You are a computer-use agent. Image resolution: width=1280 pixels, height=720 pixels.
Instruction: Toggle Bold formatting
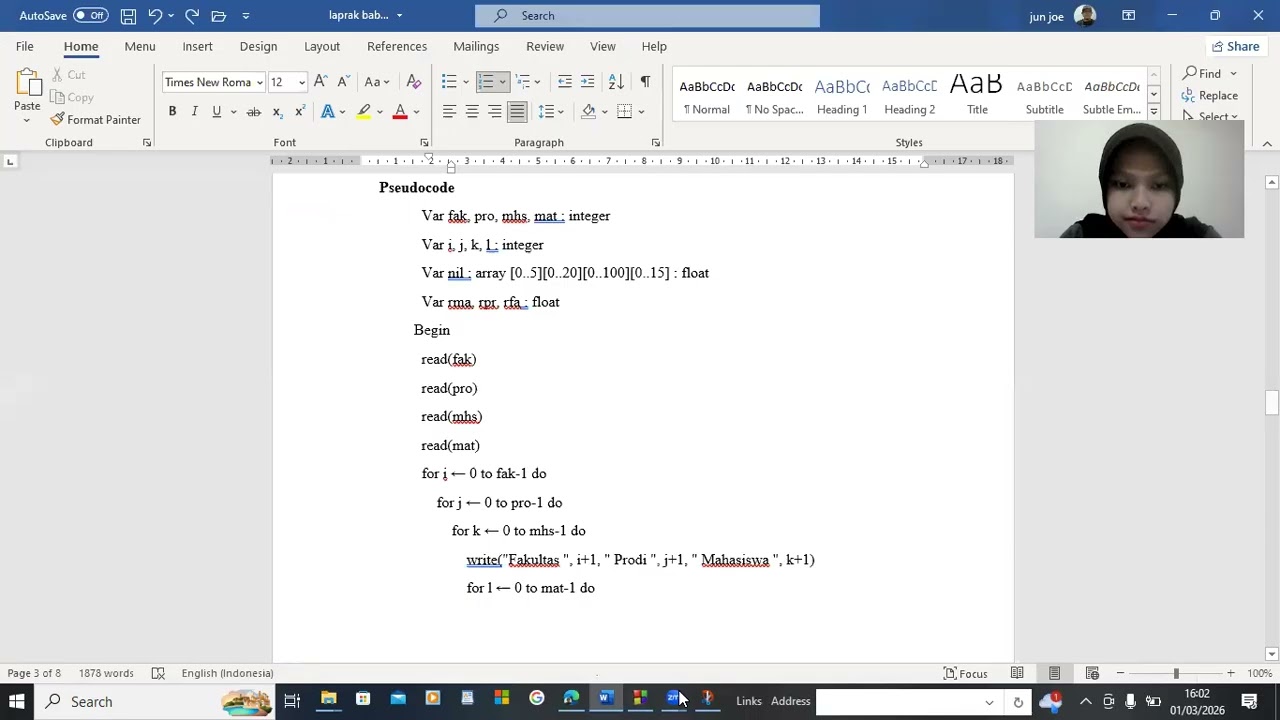(172, 112)
